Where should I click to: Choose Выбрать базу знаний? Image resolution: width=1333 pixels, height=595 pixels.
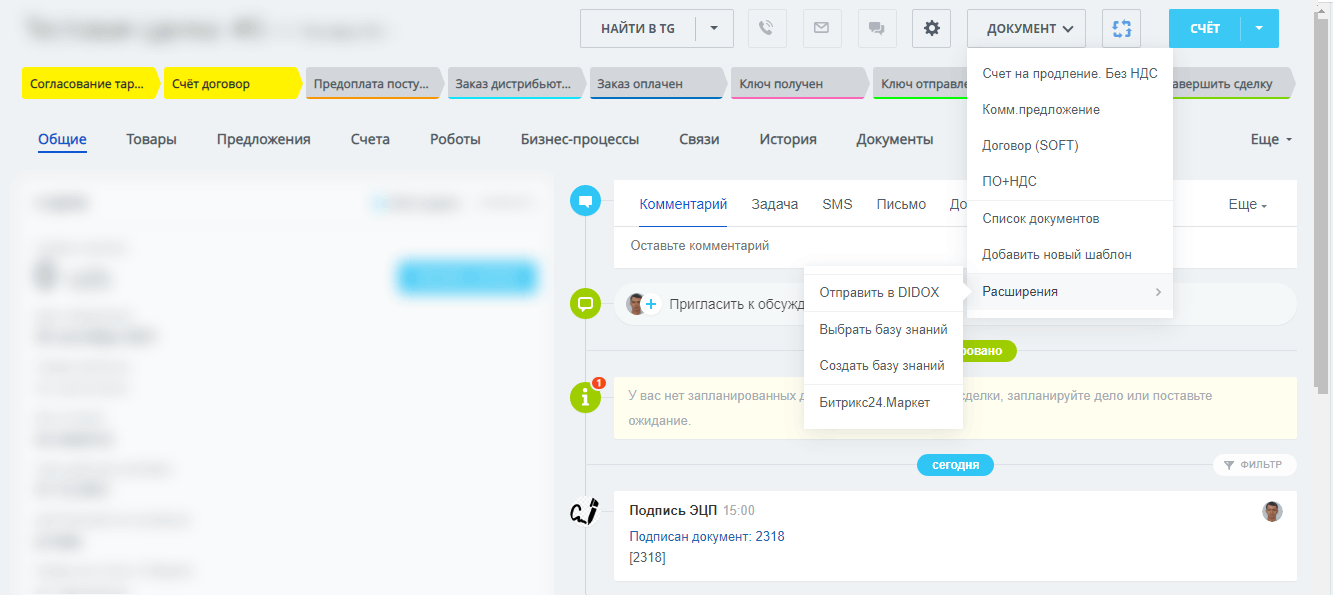pos(883,330)
